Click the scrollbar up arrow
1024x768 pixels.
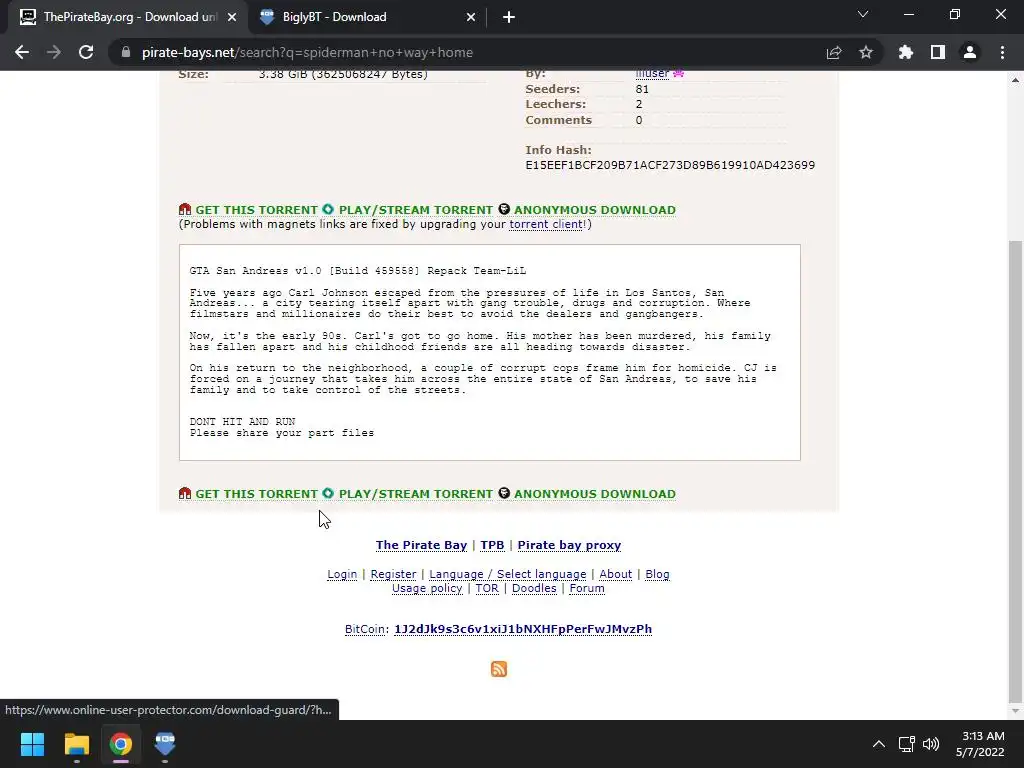click(1015, 80)
